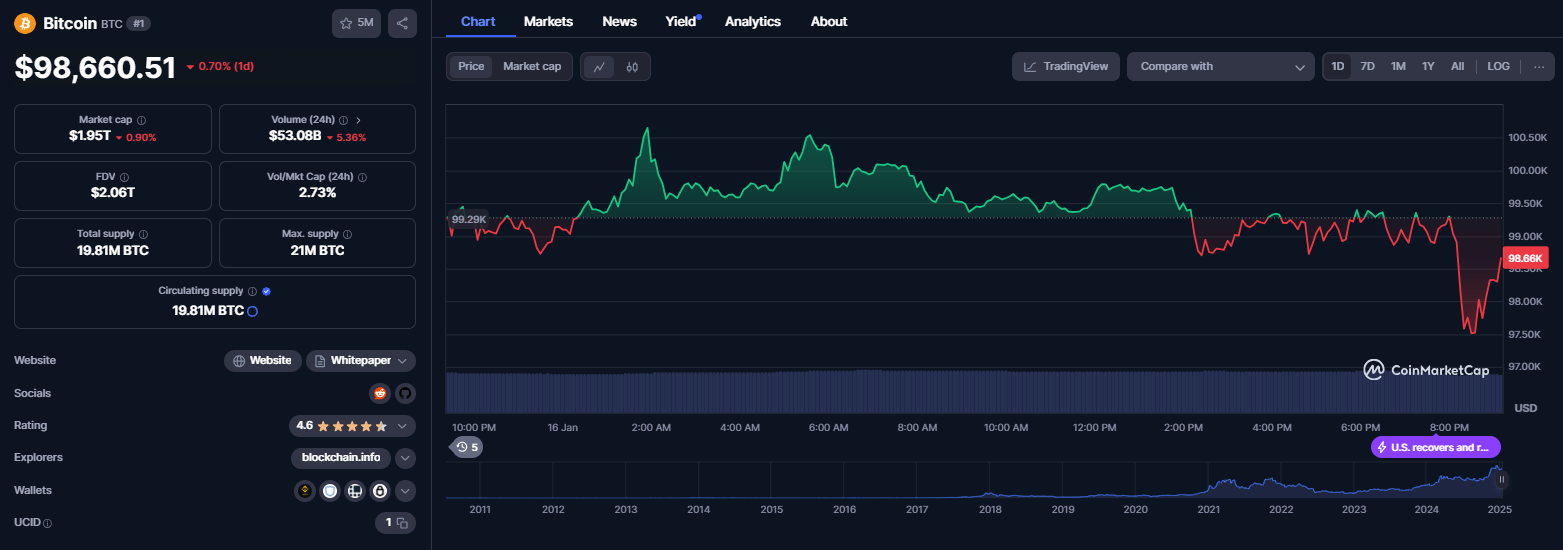Viewport: 1563px width, 550px height.
Task: Copy the UCID value
Action: pyautogui.click(x=402, y=523)
